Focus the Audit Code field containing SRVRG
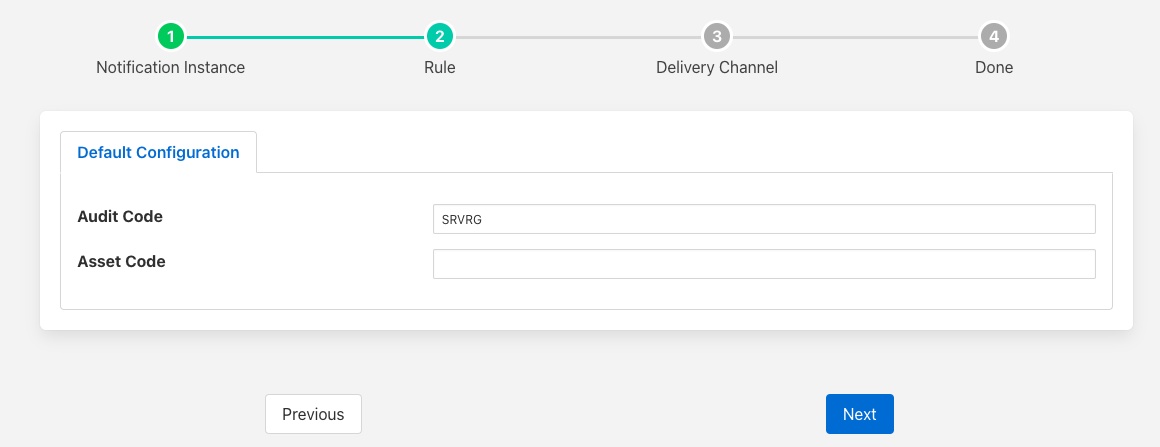Image resolution: width=1160 pixels, height=447 pixels. tap(763, 219)
